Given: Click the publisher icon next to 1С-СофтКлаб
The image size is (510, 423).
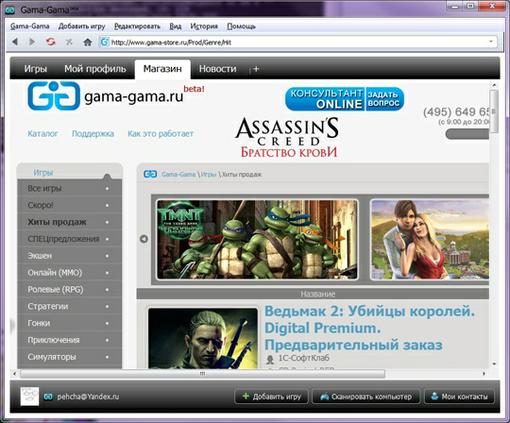Looking at the screenshot, I should tap(270, 359).
